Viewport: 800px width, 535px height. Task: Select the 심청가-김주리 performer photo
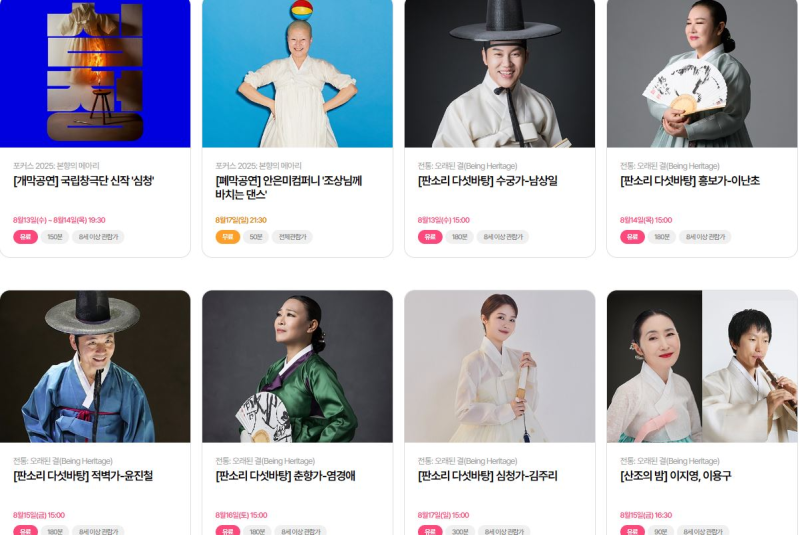499,366
